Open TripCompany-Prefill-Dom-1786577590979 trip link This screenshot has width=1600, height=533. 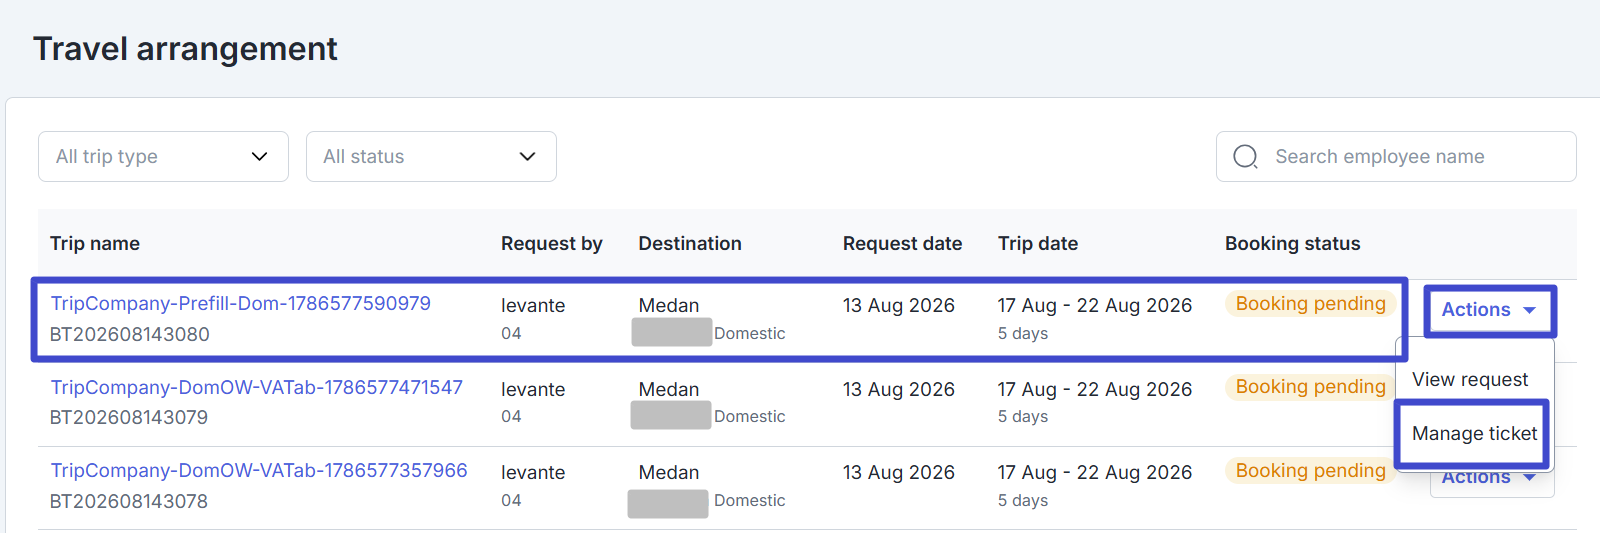241,303
